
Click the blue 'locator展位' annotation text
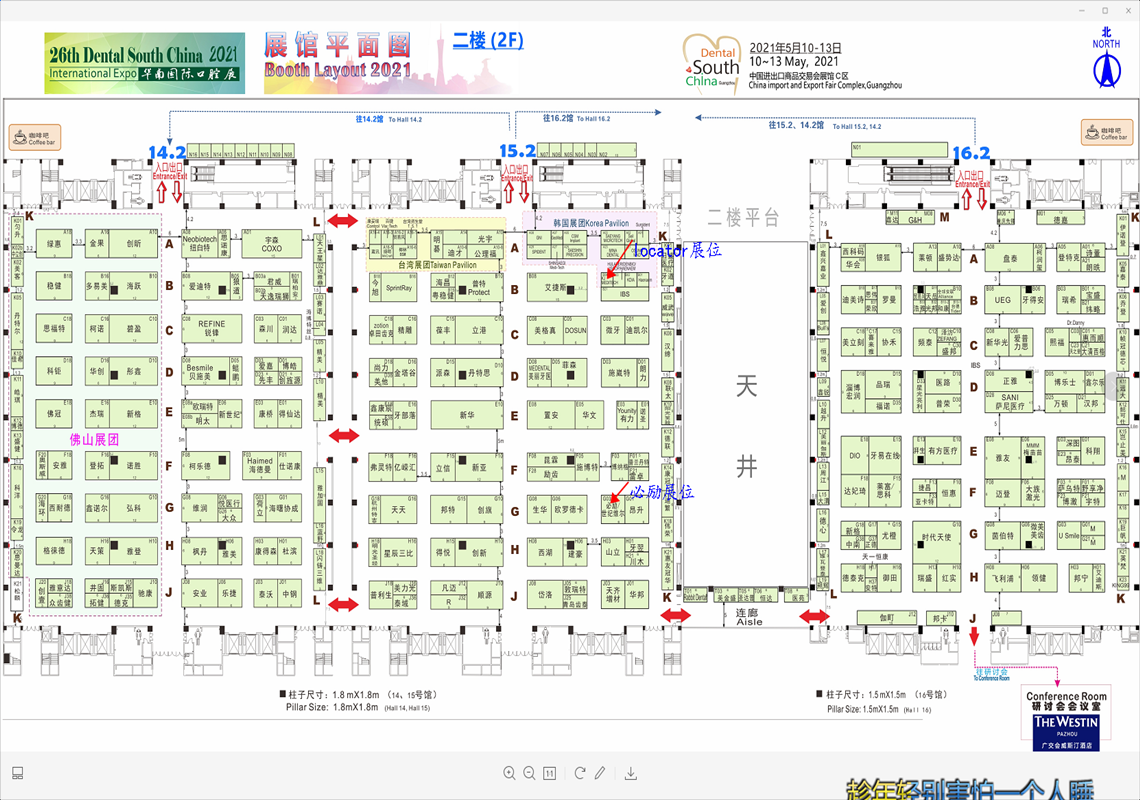(x=678, y=250)
